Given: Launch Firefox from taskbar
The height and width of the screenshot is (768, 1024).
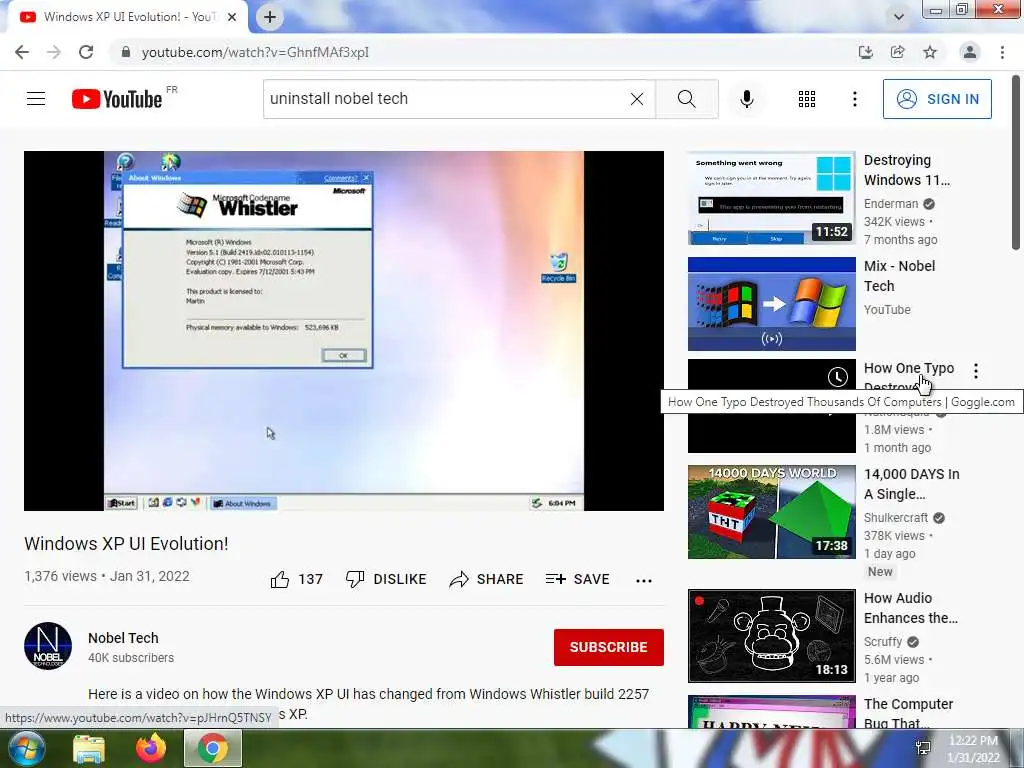Looking at the screenshot, I should pyautogui.click(x=151, y=748).
